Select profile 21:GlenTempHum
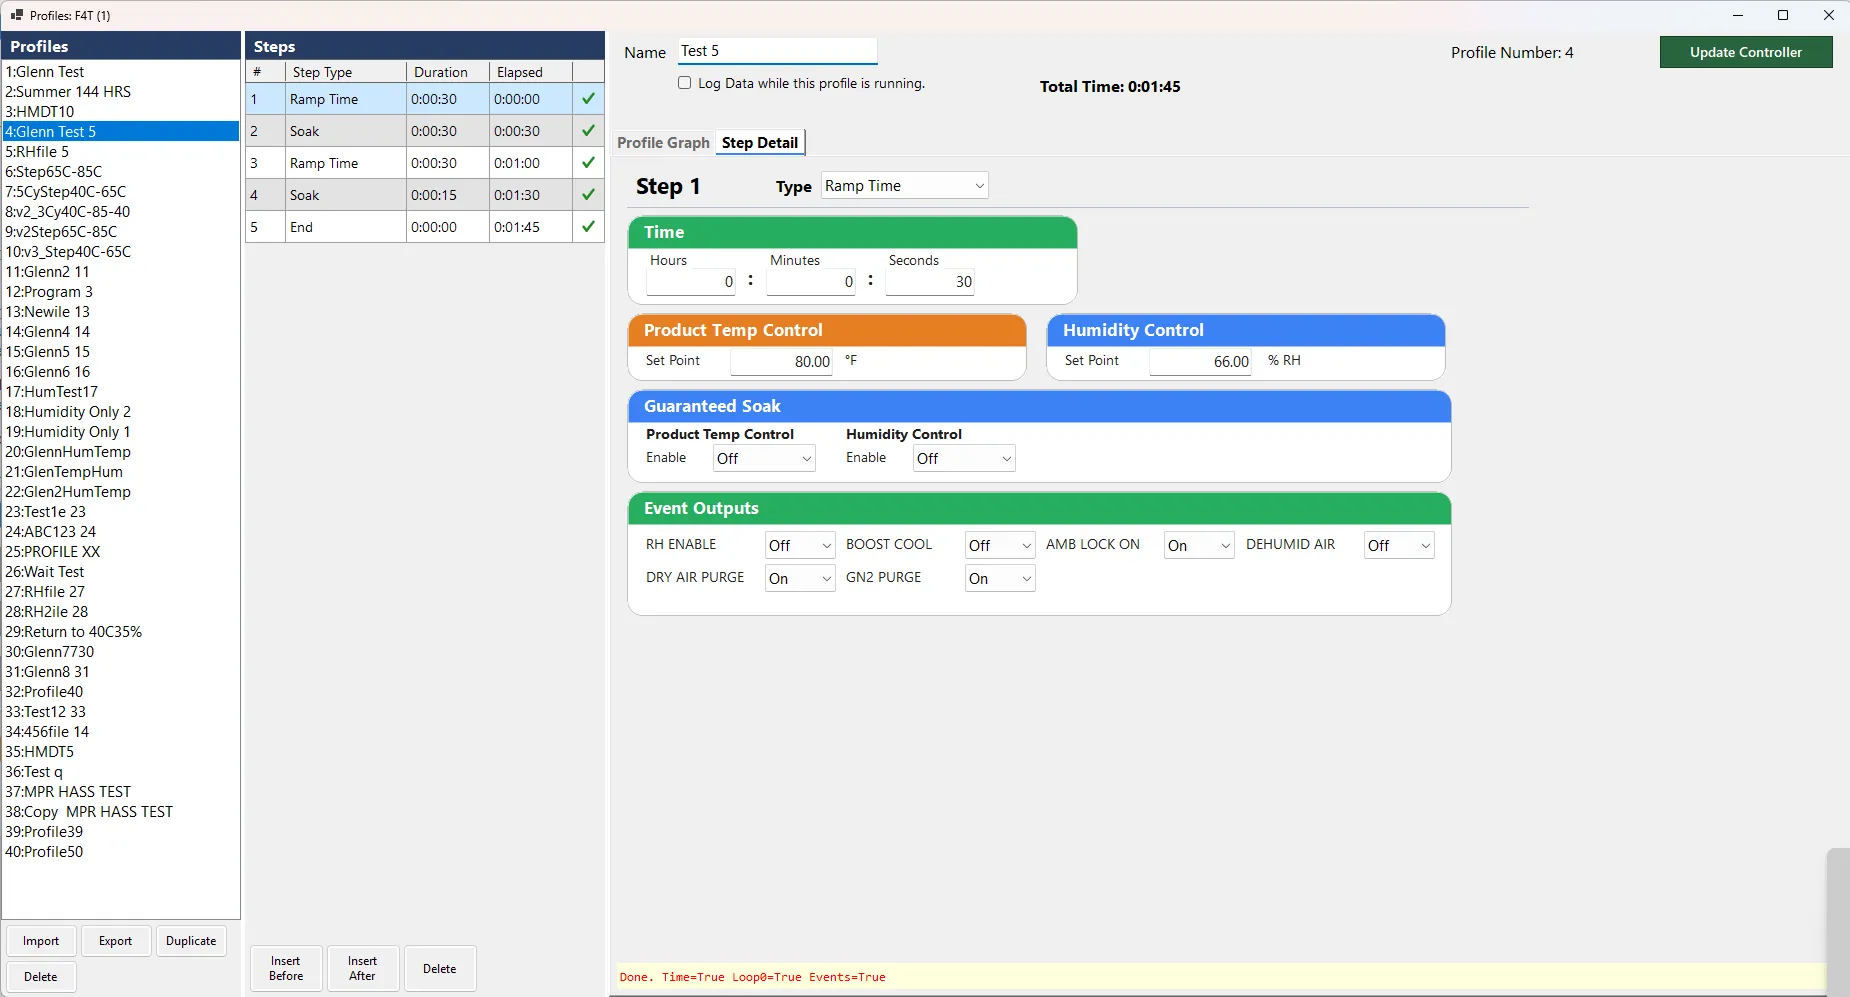This screenshot has height=997, width=1850. pyautogui.click(x=121, y=471)
